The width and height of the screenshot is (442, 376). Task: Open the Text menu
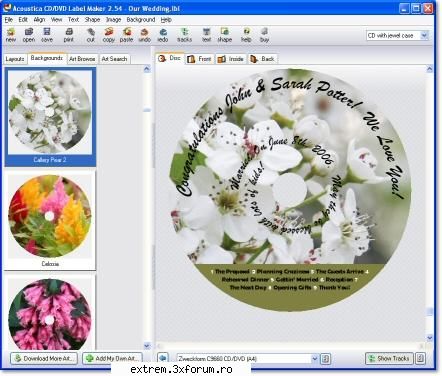pos(73,20)
